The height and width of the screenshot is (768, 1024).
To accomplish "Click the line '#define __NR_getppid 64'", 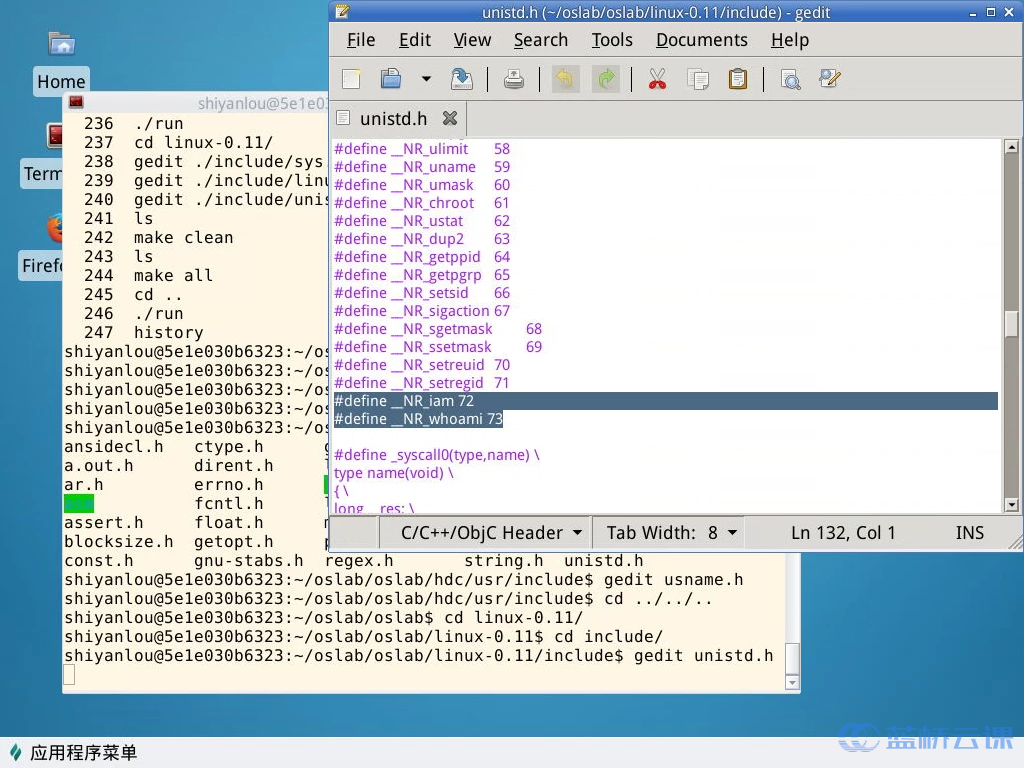I will point(422,257).
